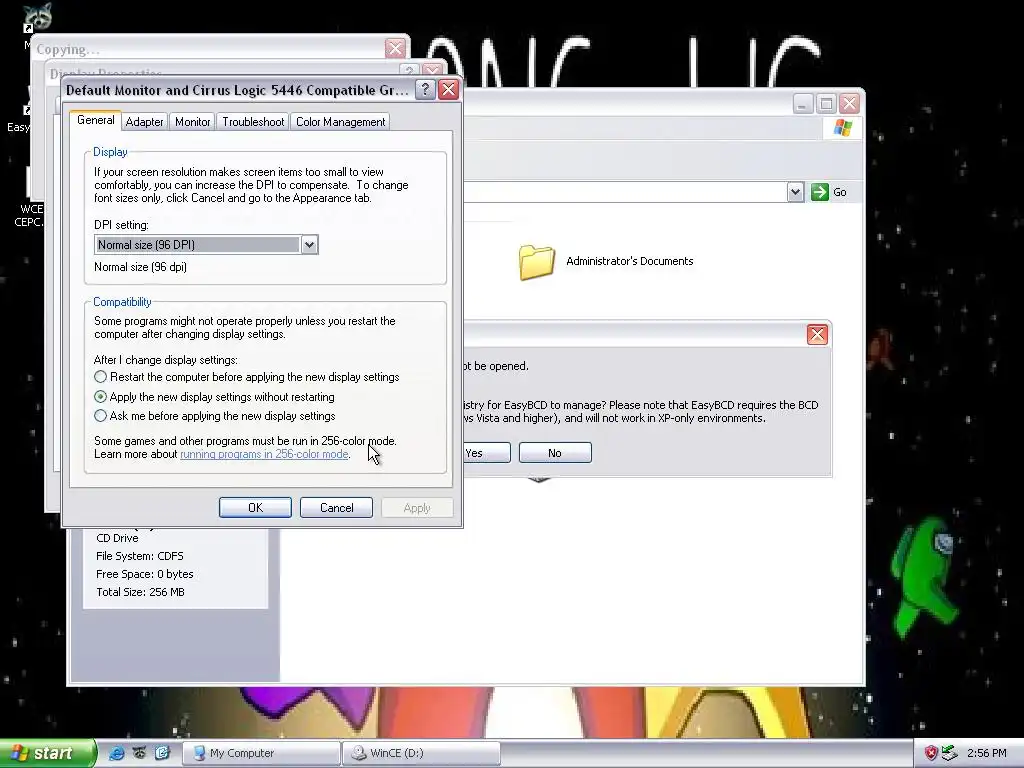1024x768 pixels.
Task: Open the Monitor tab
Action: pyautogui.click(x=193, y=121)
